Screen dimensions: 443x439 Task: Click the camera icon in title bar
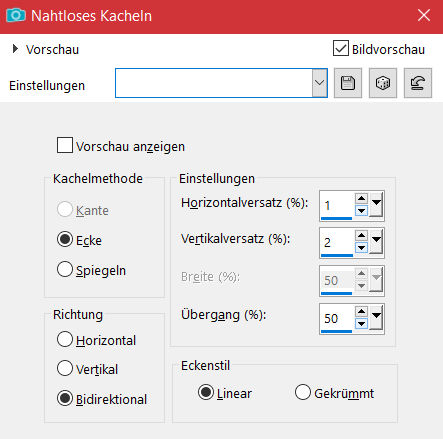pos(16,15)
